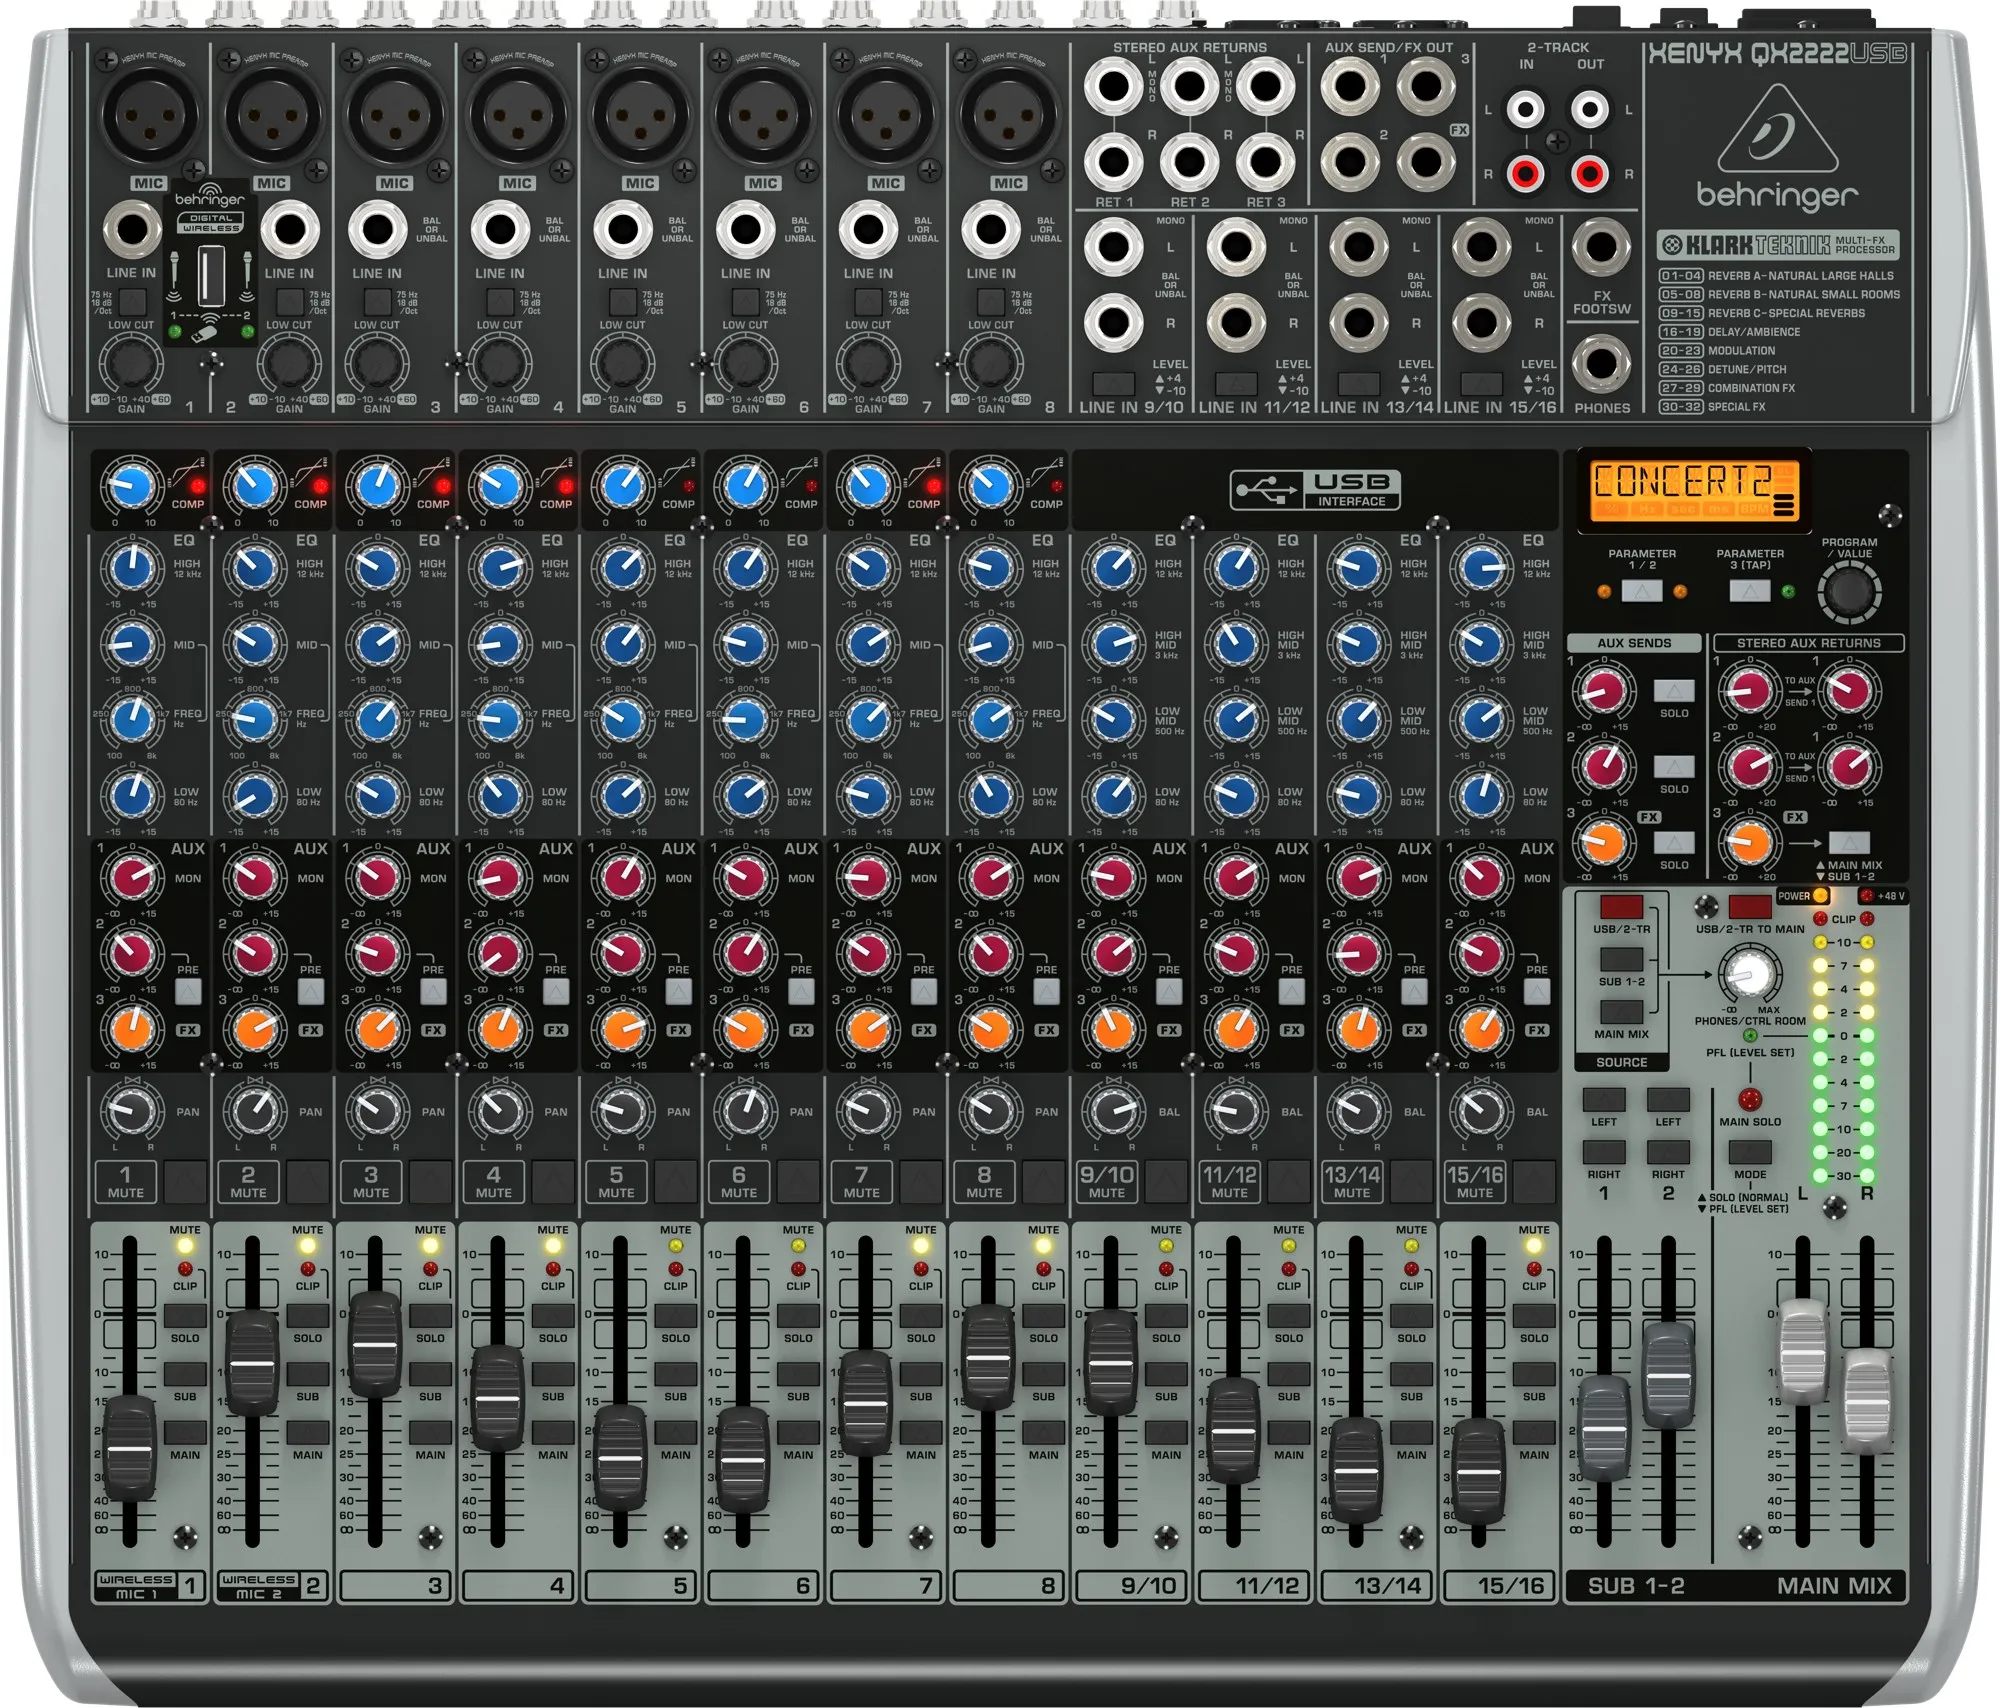Click the Behringer triangle logo

coord(1777,131)
